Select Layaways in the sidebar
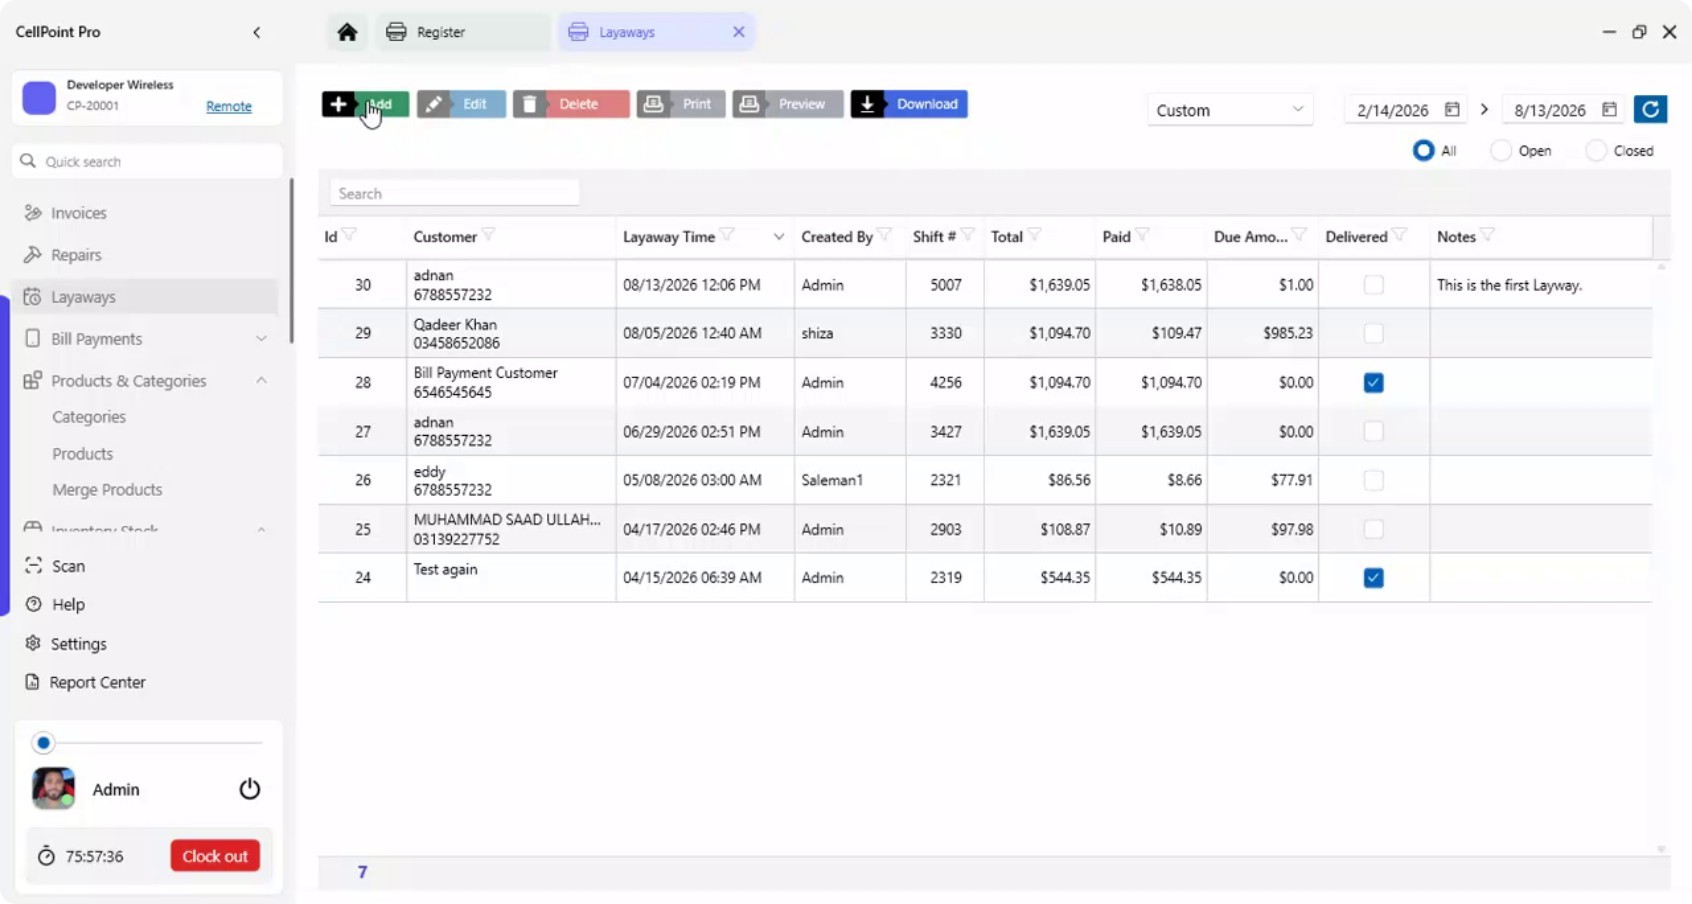Screen dimensions: 1692x904 [146, 297]
